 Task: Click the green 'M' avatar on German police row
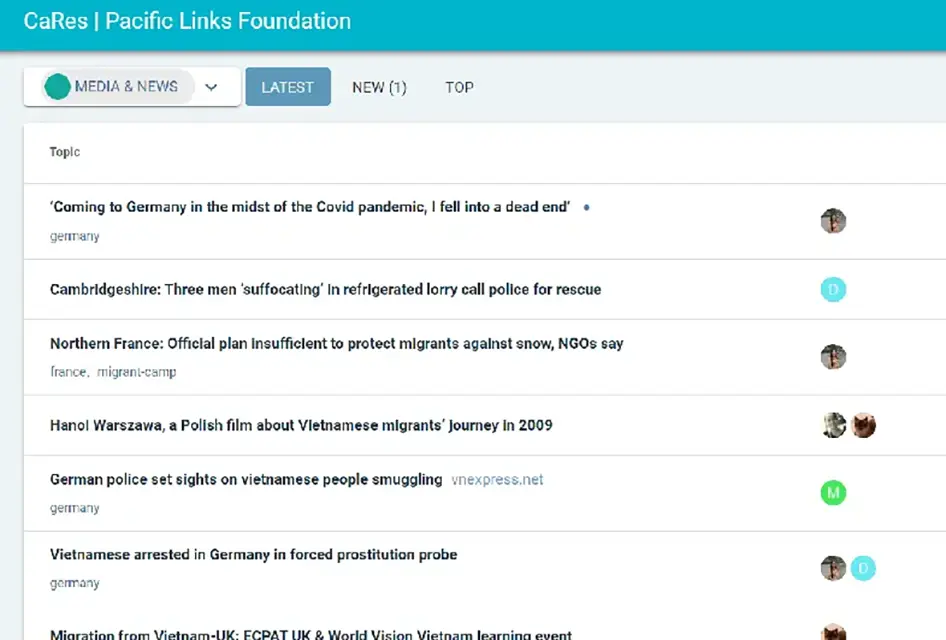coord(833,492)
